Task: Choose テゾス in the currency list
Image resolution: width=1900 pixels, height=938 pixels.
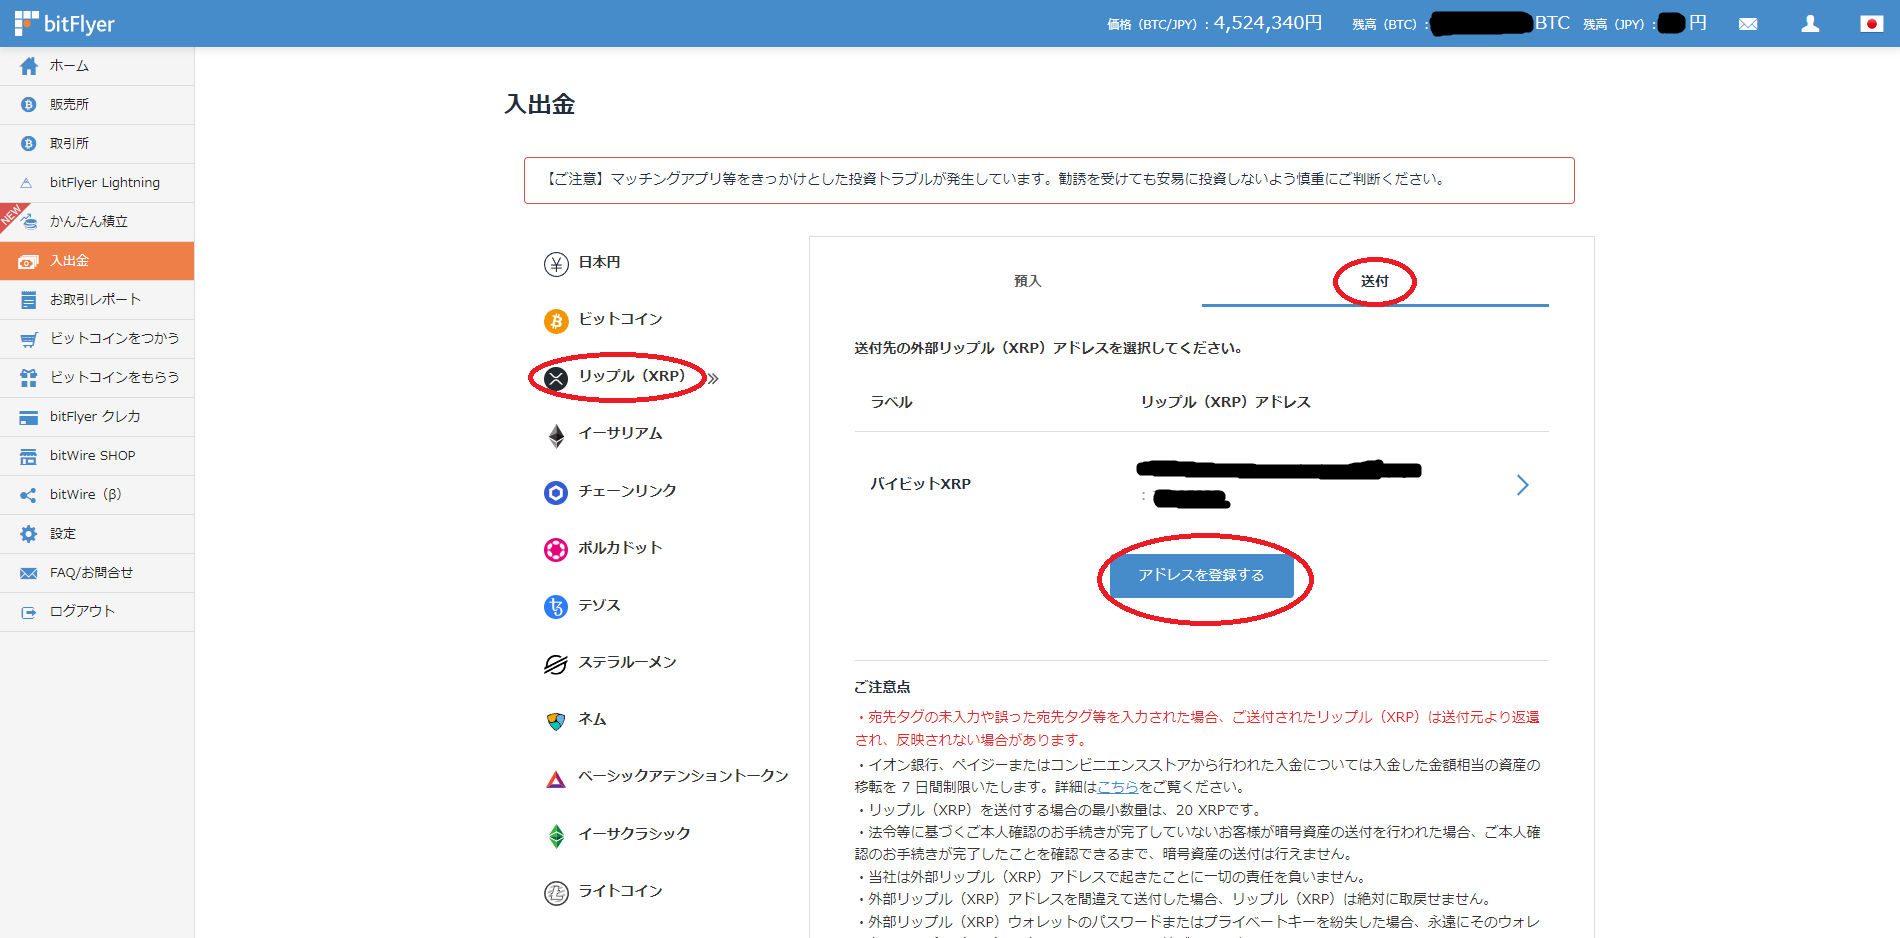Action: pyautogui.click(x=600, y=606)
